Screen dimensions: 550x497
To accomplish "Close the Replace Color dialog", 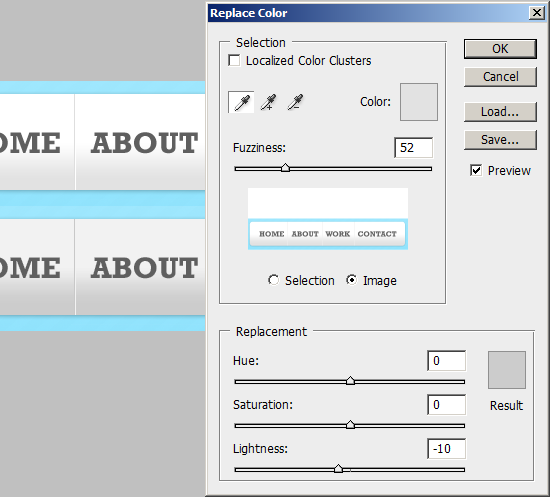I will click(536, 13).
